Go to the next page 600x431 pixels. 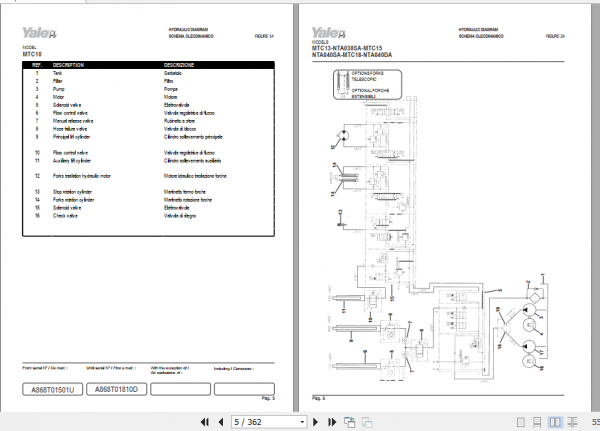point(315,422)
